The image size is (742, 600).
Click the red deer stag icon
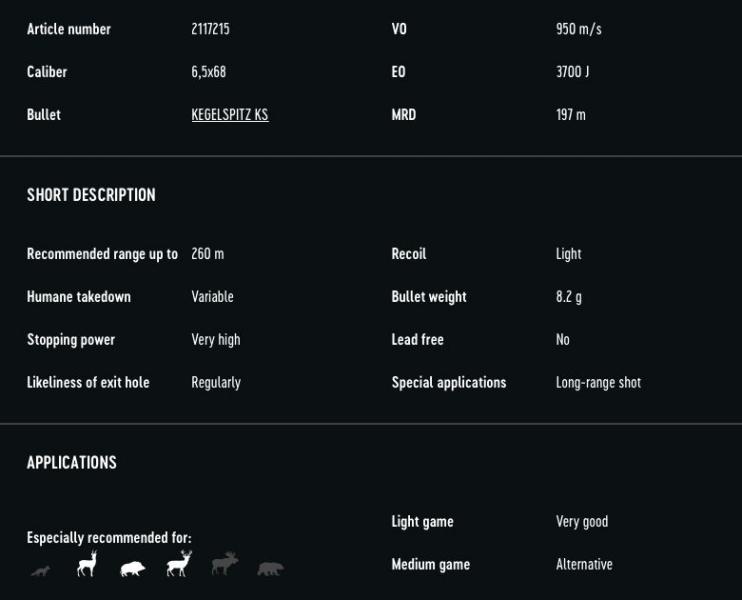pyautogui.click(x=179, y=564)
